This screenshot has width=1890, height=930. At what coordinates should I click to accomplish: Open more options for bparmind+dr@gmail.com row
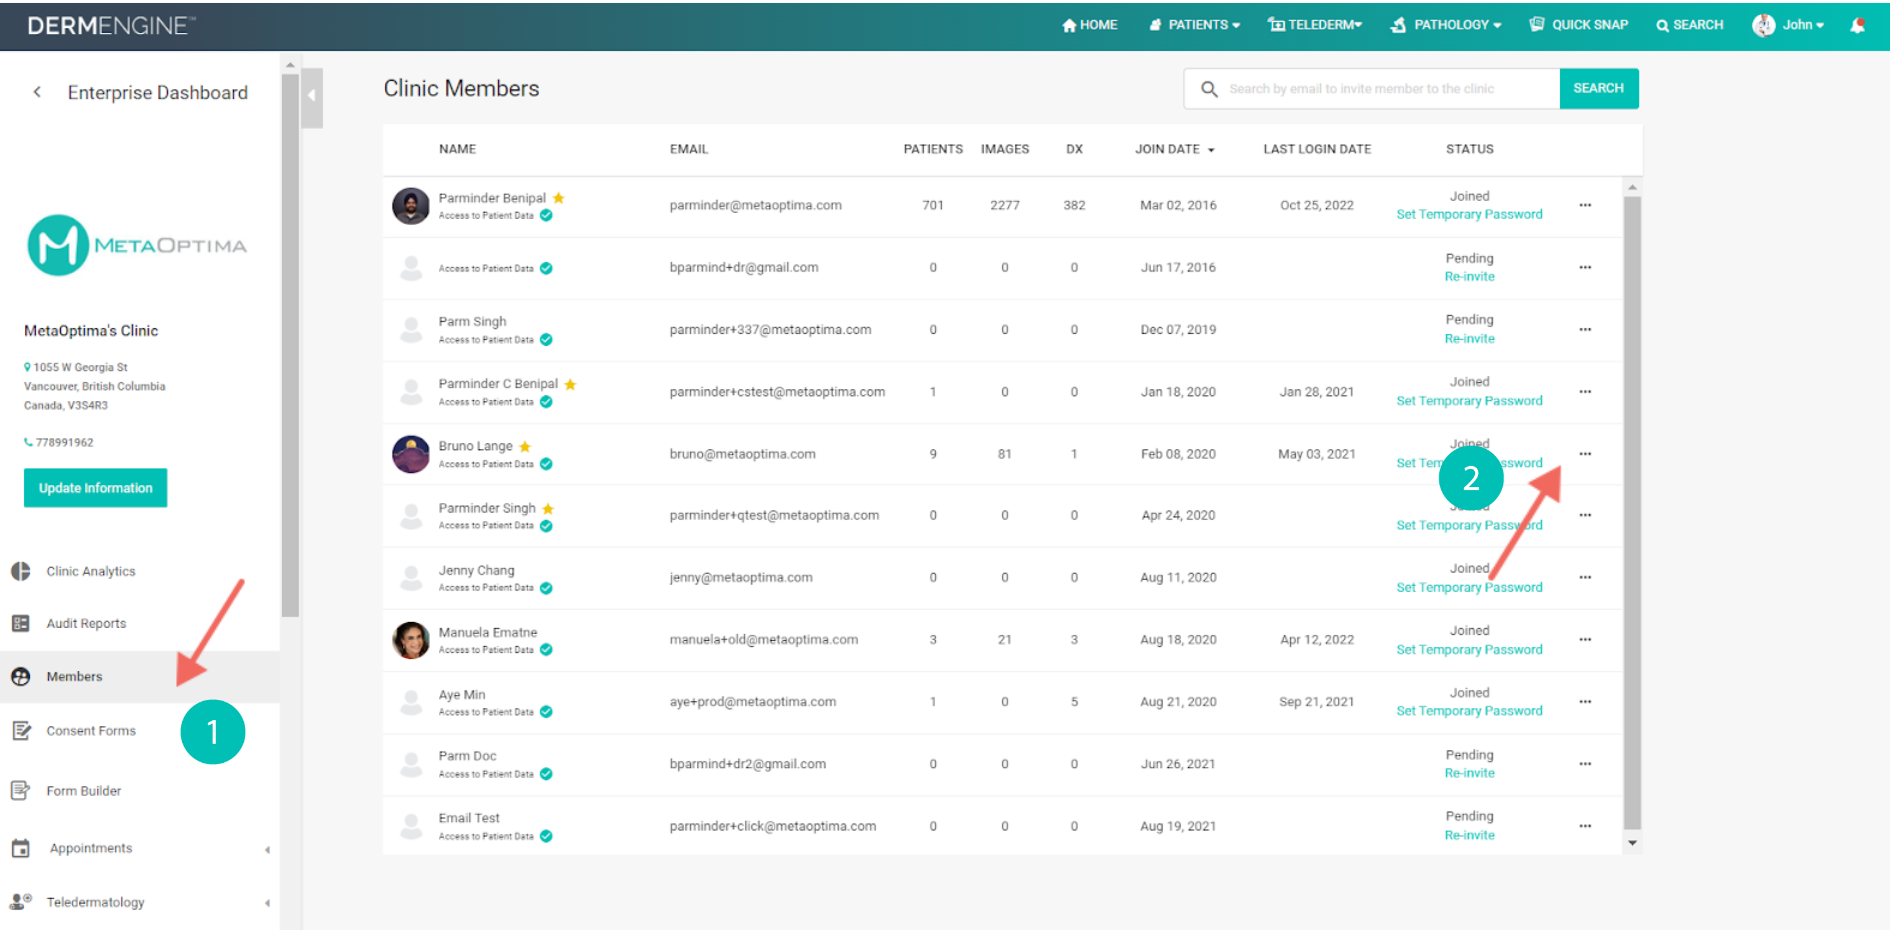[x=1585, y=267]
